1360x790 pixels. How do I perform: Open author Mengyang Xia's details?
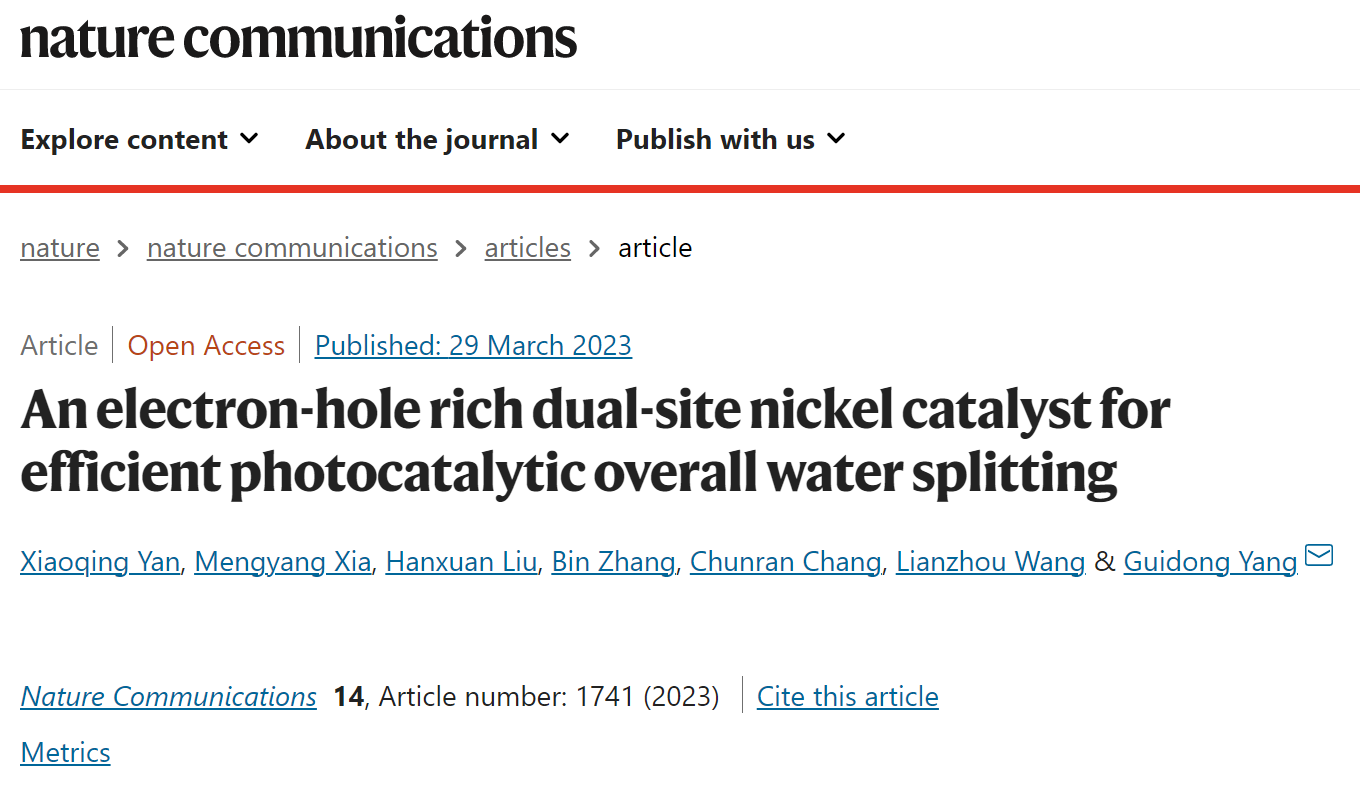(283, 562)
